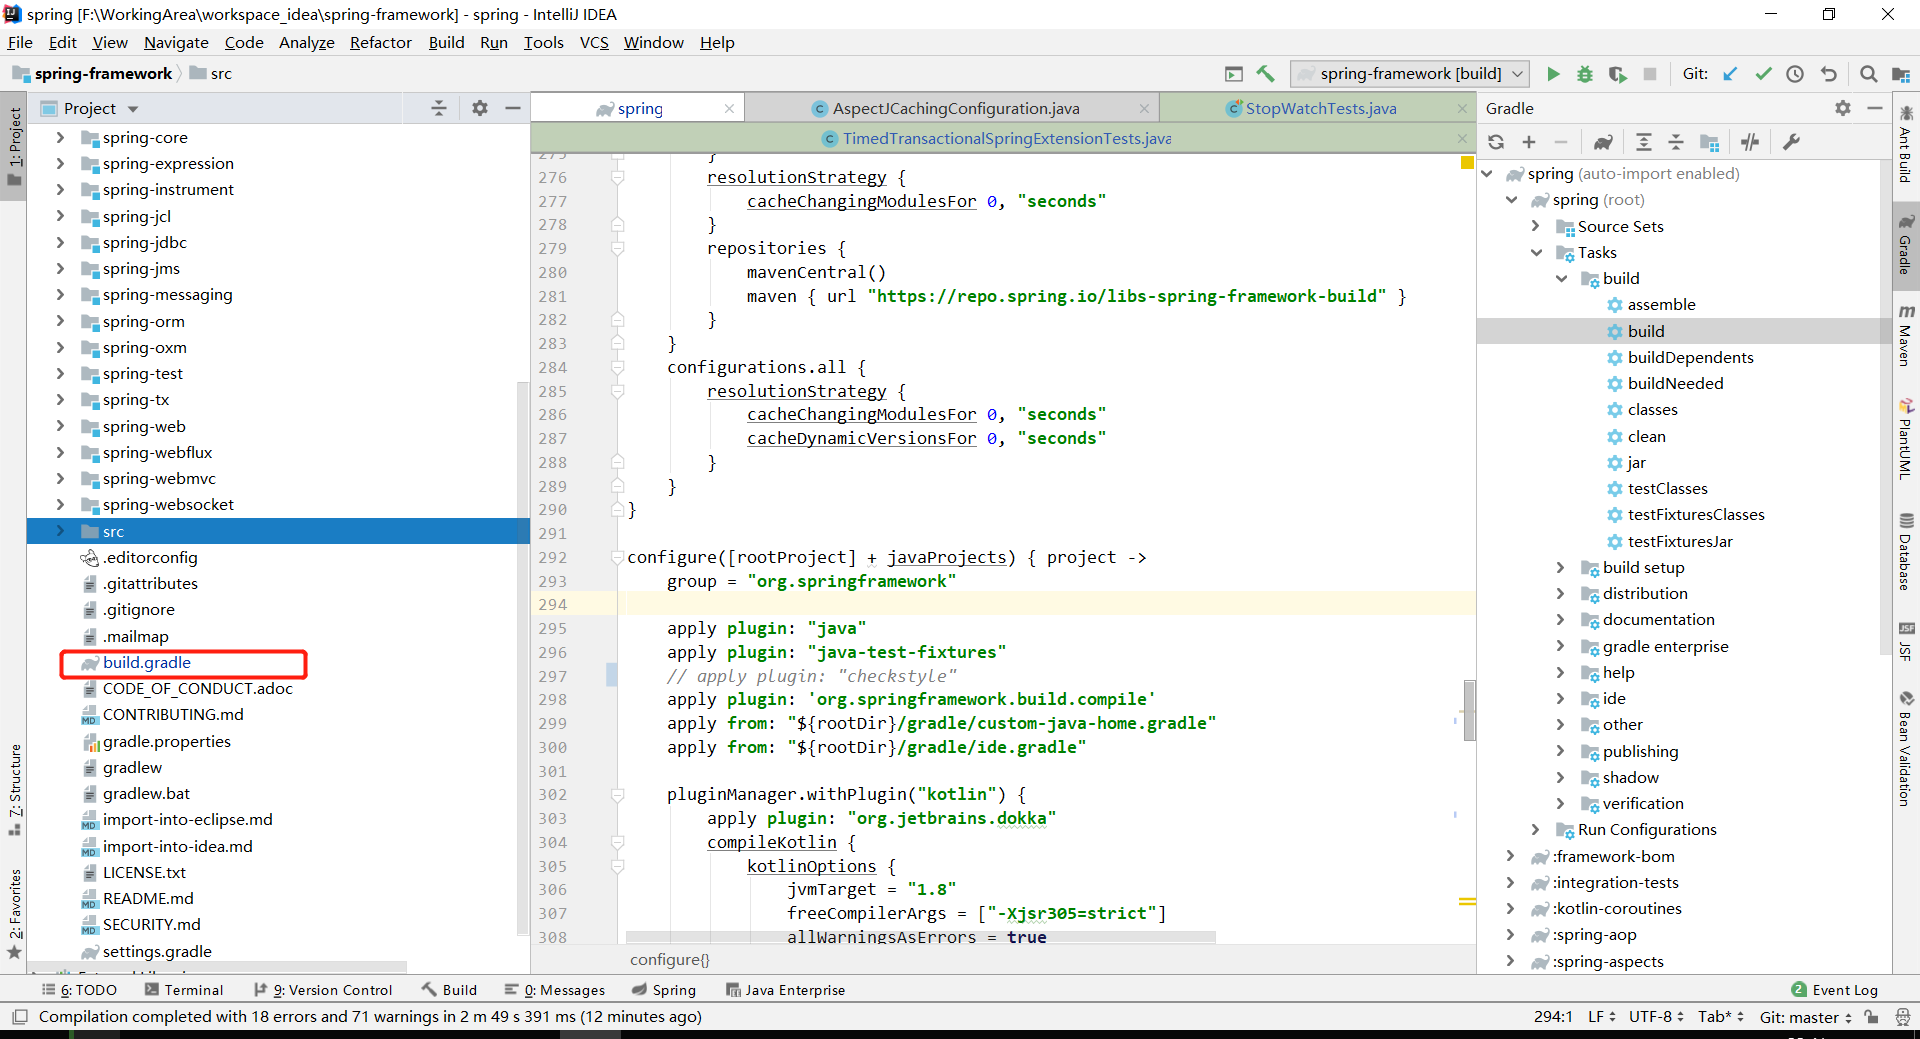The height and width of the screenshot is (1039, 1920).
Task: Run the spring-framework build configuration
Action: pyautogui.click(x=1553, y=74)
